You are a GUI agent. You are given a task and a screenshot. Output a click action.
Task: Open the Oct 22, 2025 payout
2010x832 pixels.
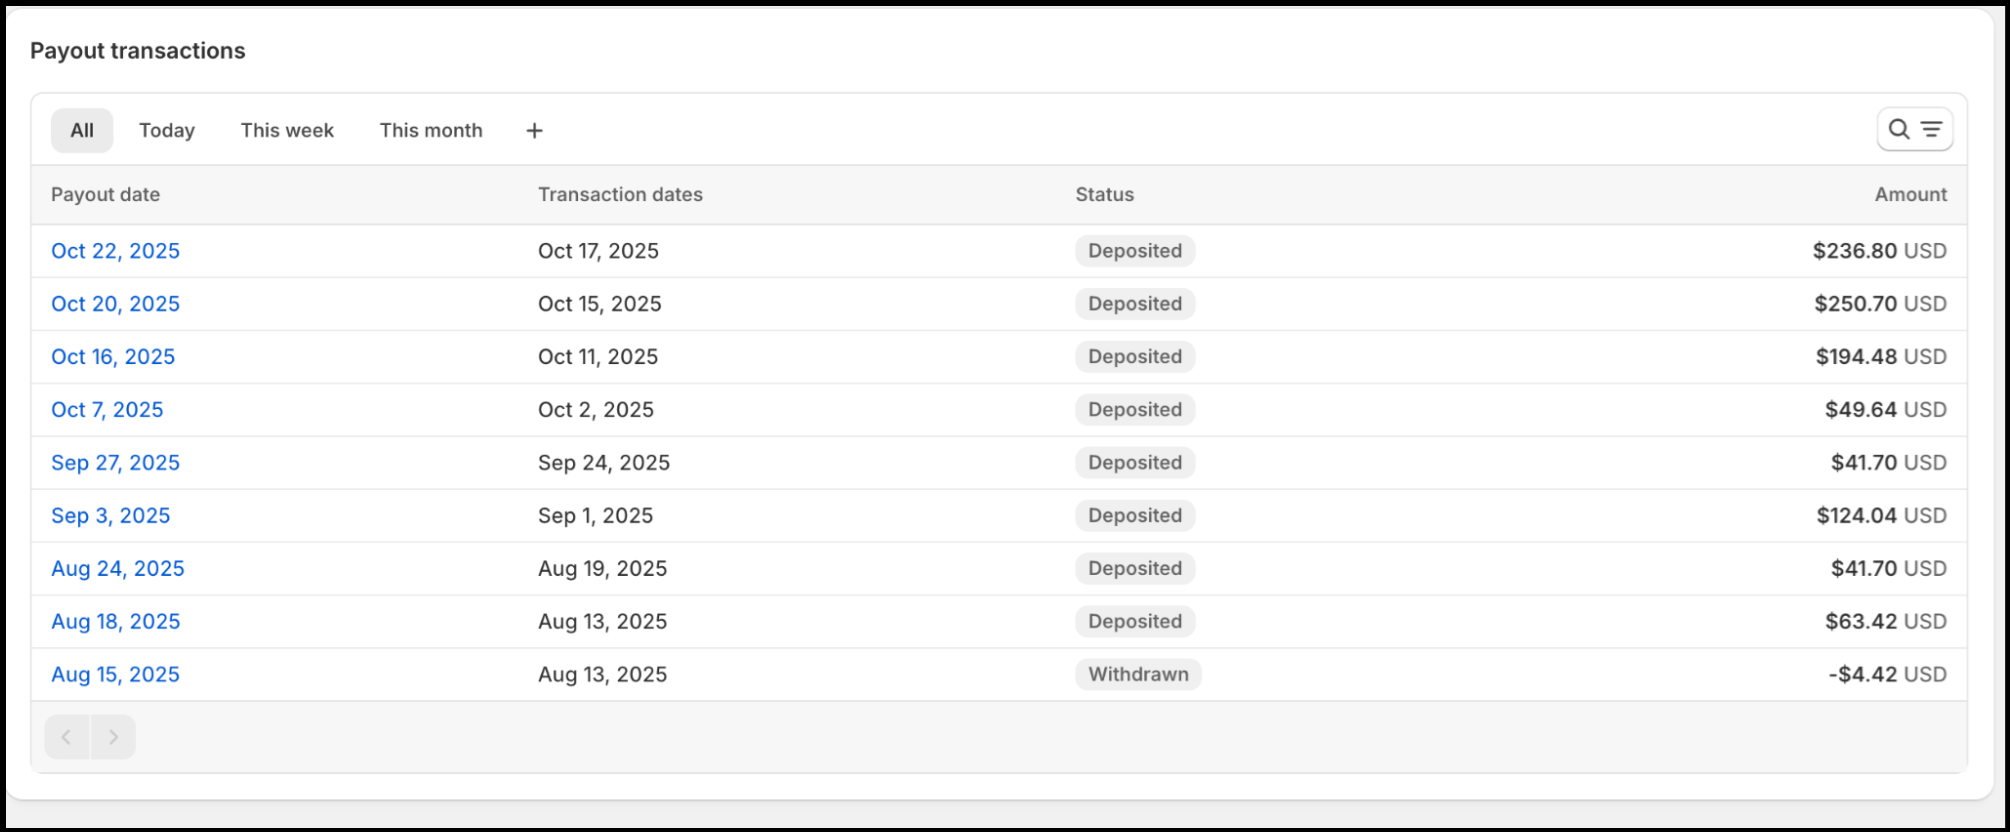(x=115, y=251)
